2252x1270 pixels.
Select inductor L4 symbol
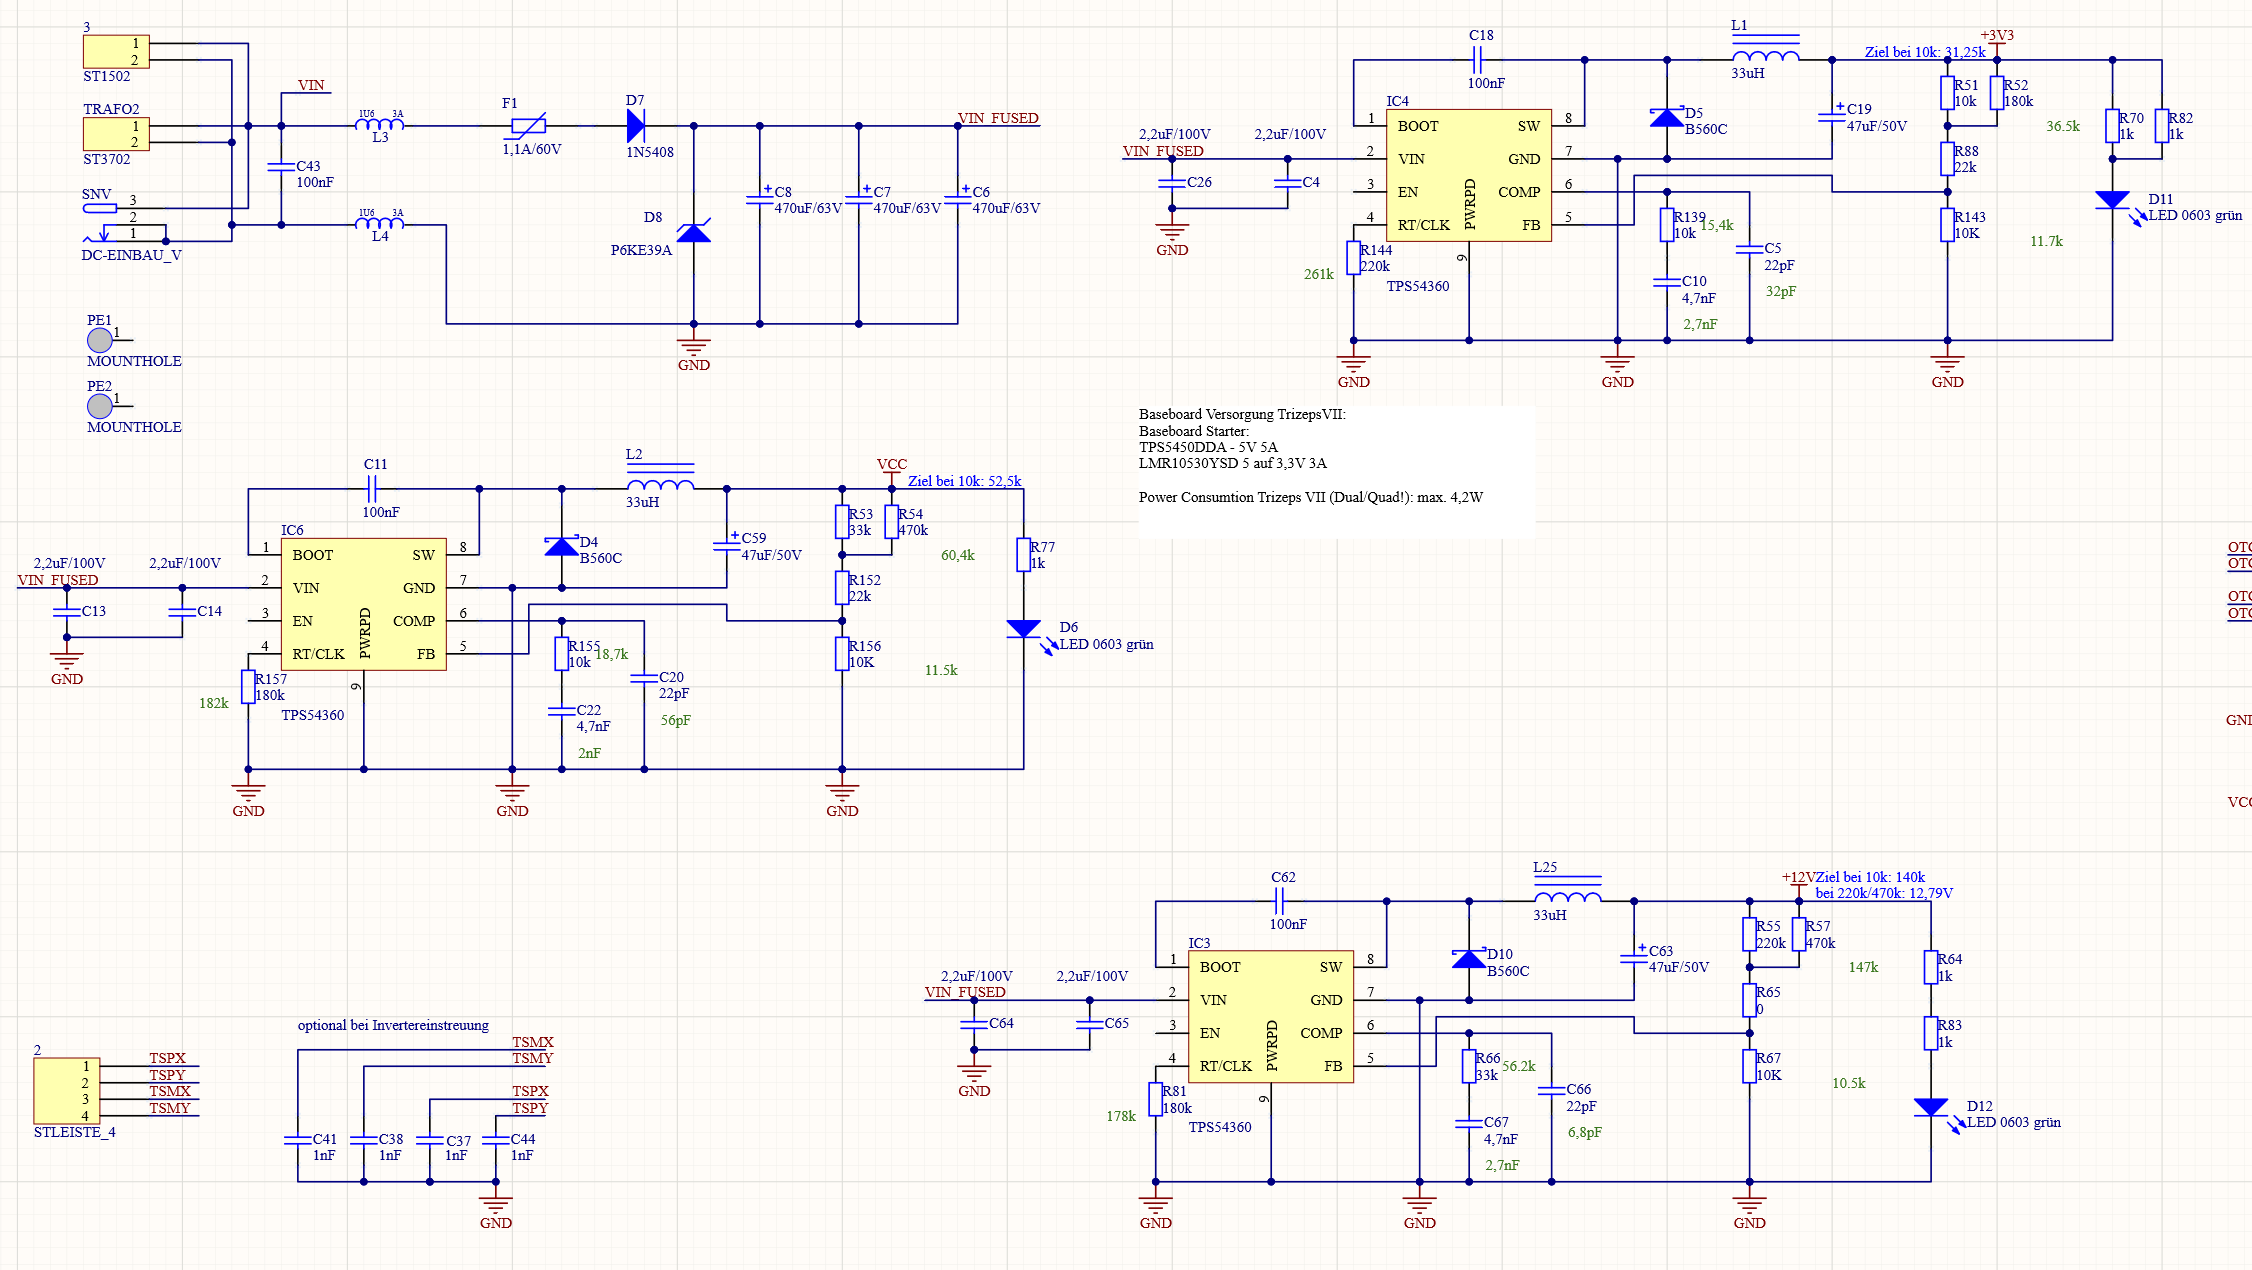(380, 223)
